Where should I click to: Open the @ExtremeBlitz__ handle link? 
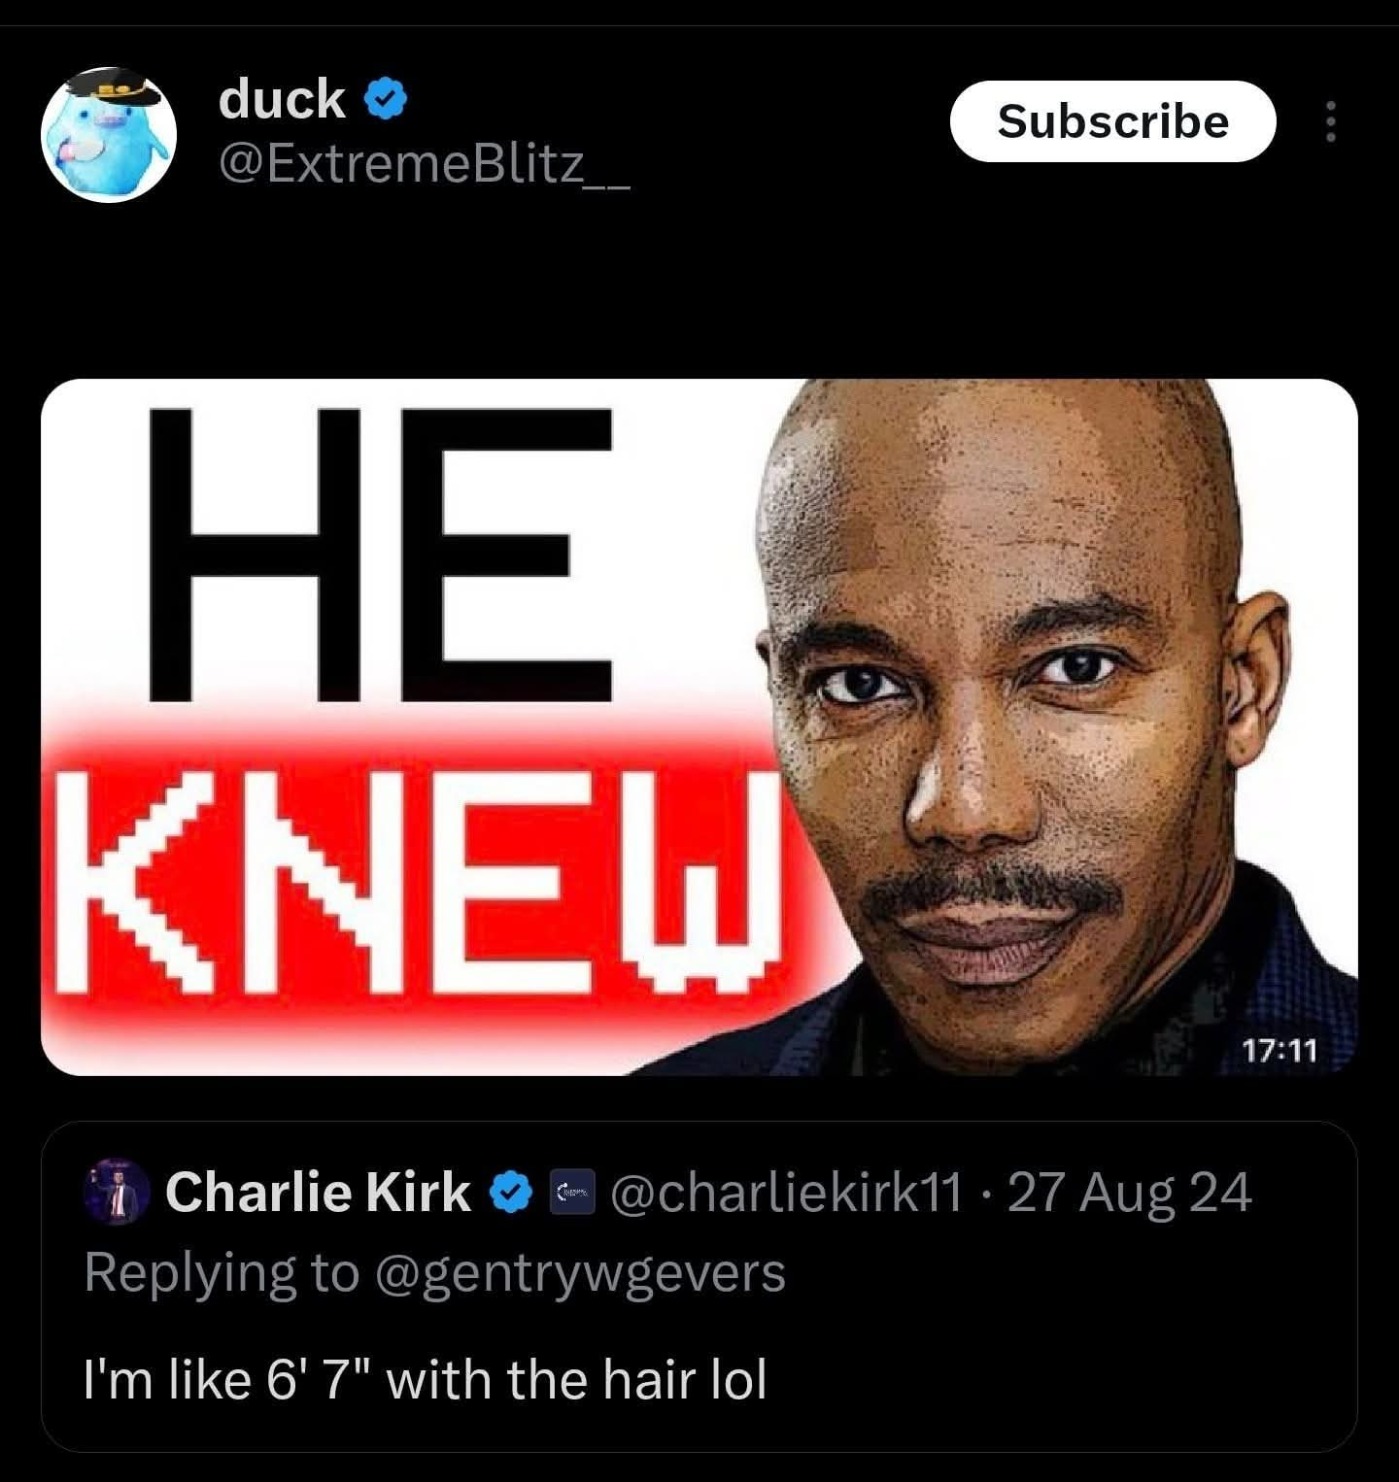pos(424,165)
